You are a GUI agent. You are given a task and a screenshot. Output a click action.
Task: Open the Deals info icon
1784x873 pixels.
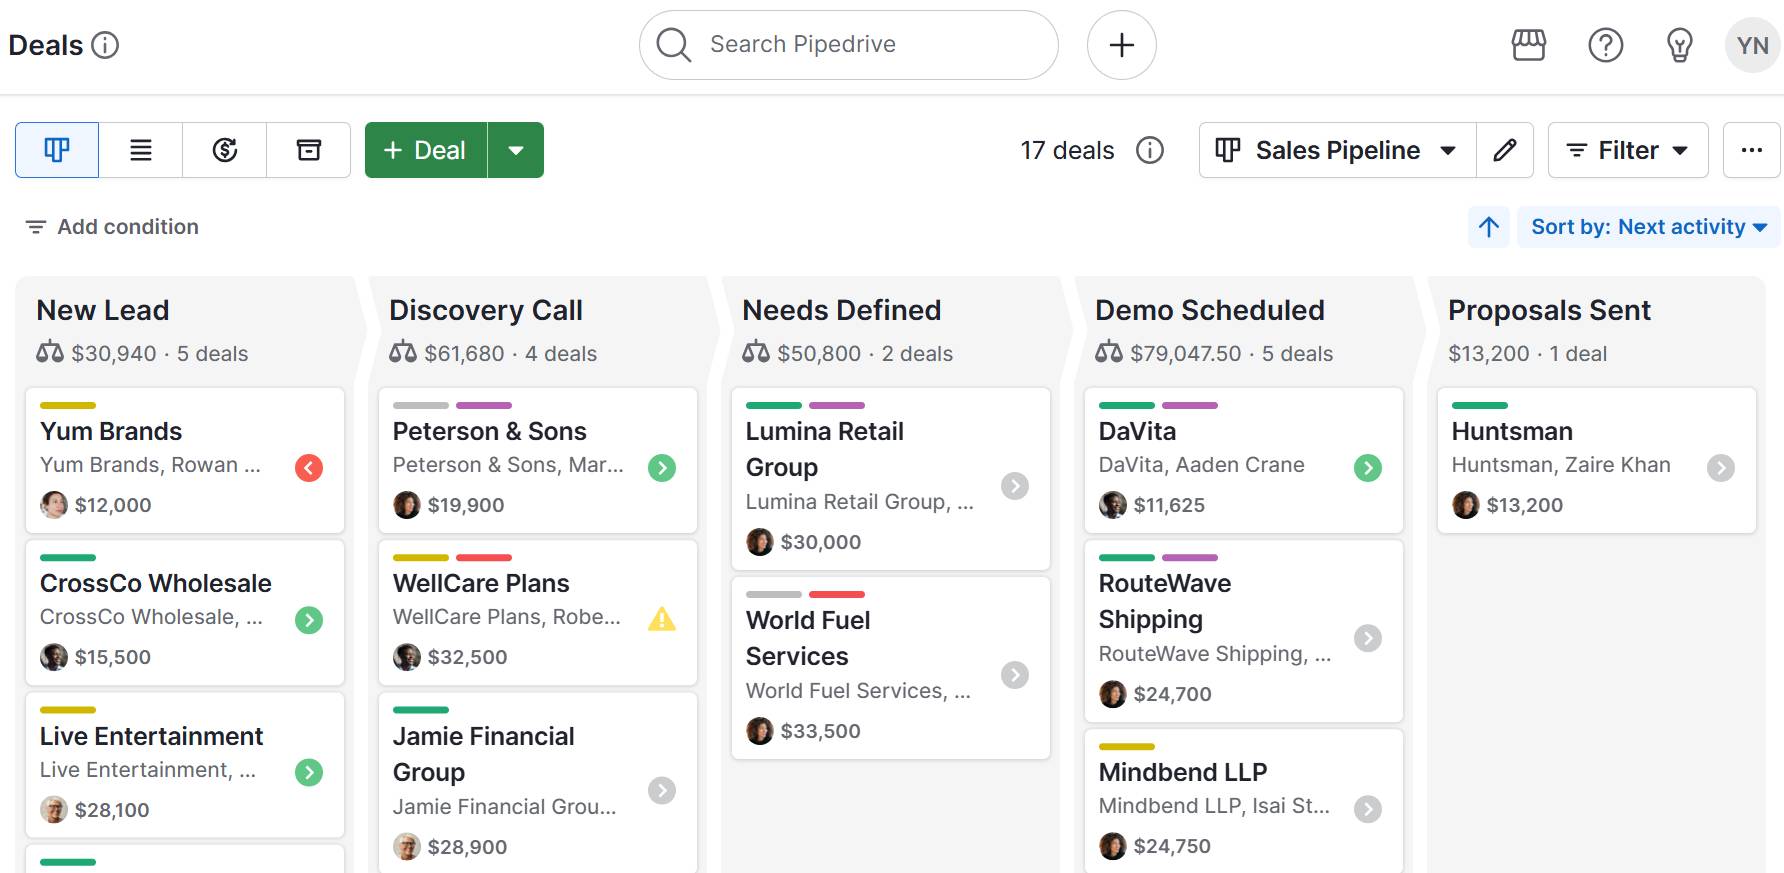coord(105,45)
